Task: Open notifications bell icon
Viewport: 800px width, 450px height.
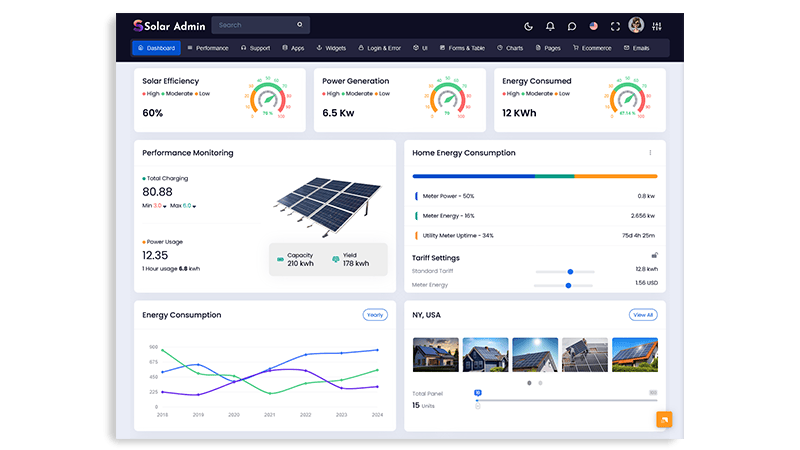Action: (x=550, y=26)
